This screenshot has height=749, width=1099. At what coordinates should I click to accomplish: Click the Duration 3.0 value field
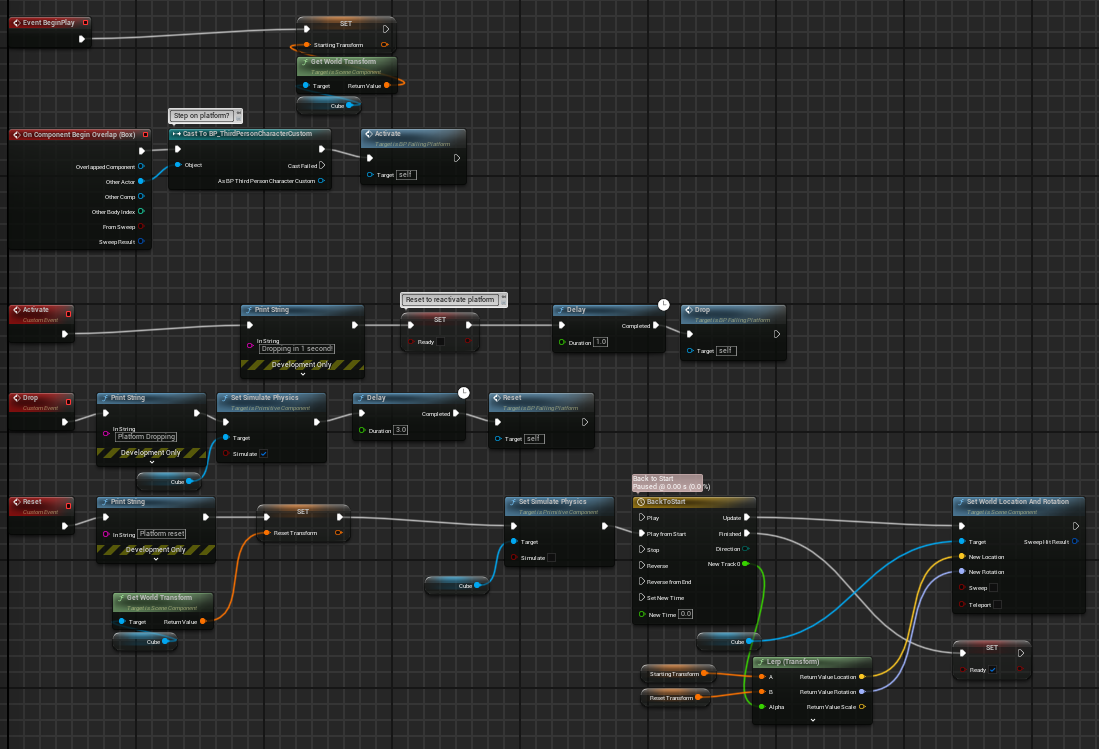tap(400, 430)
